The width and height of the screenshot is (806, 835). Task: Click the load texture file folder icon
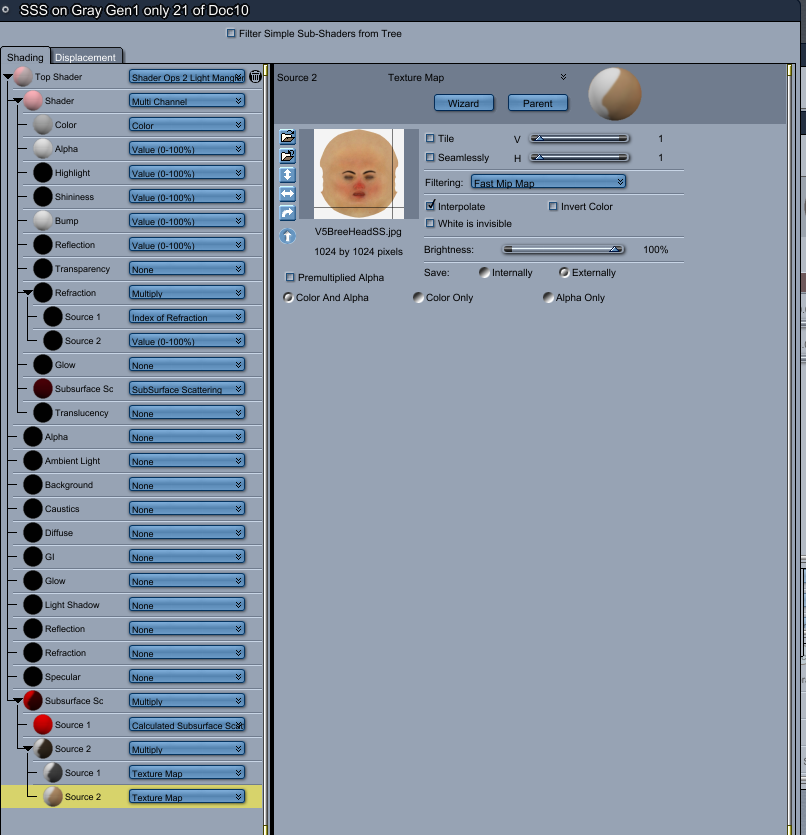pos(287,137)
